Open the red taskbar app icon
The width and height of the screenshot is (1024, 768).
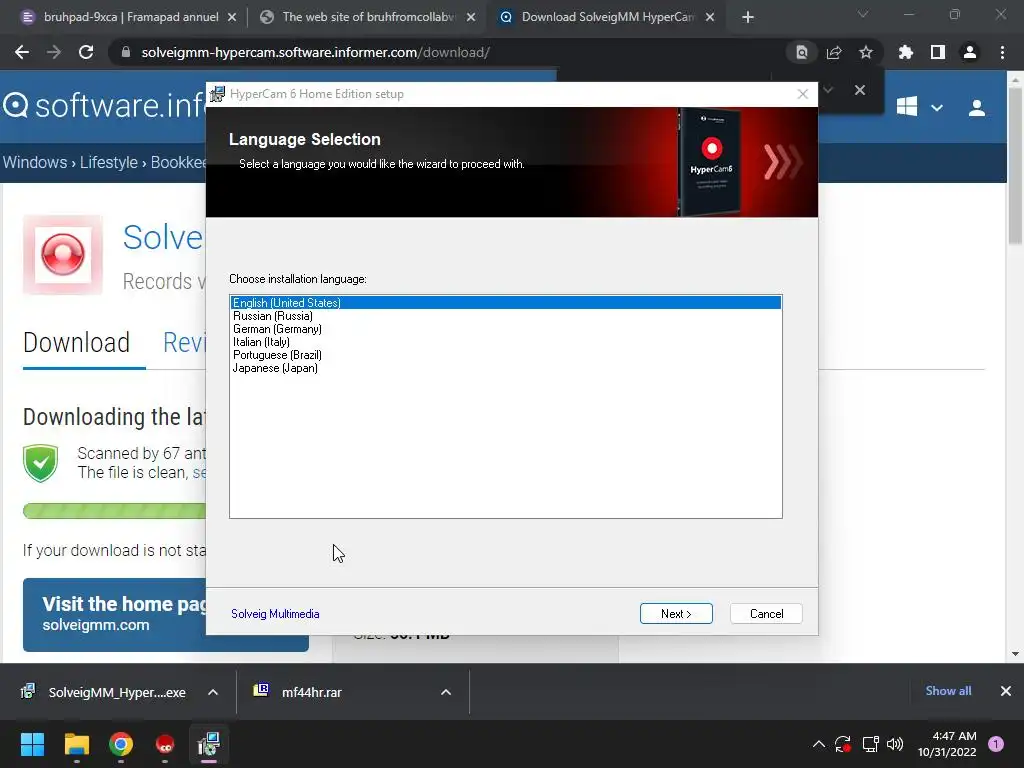[165, 744]
